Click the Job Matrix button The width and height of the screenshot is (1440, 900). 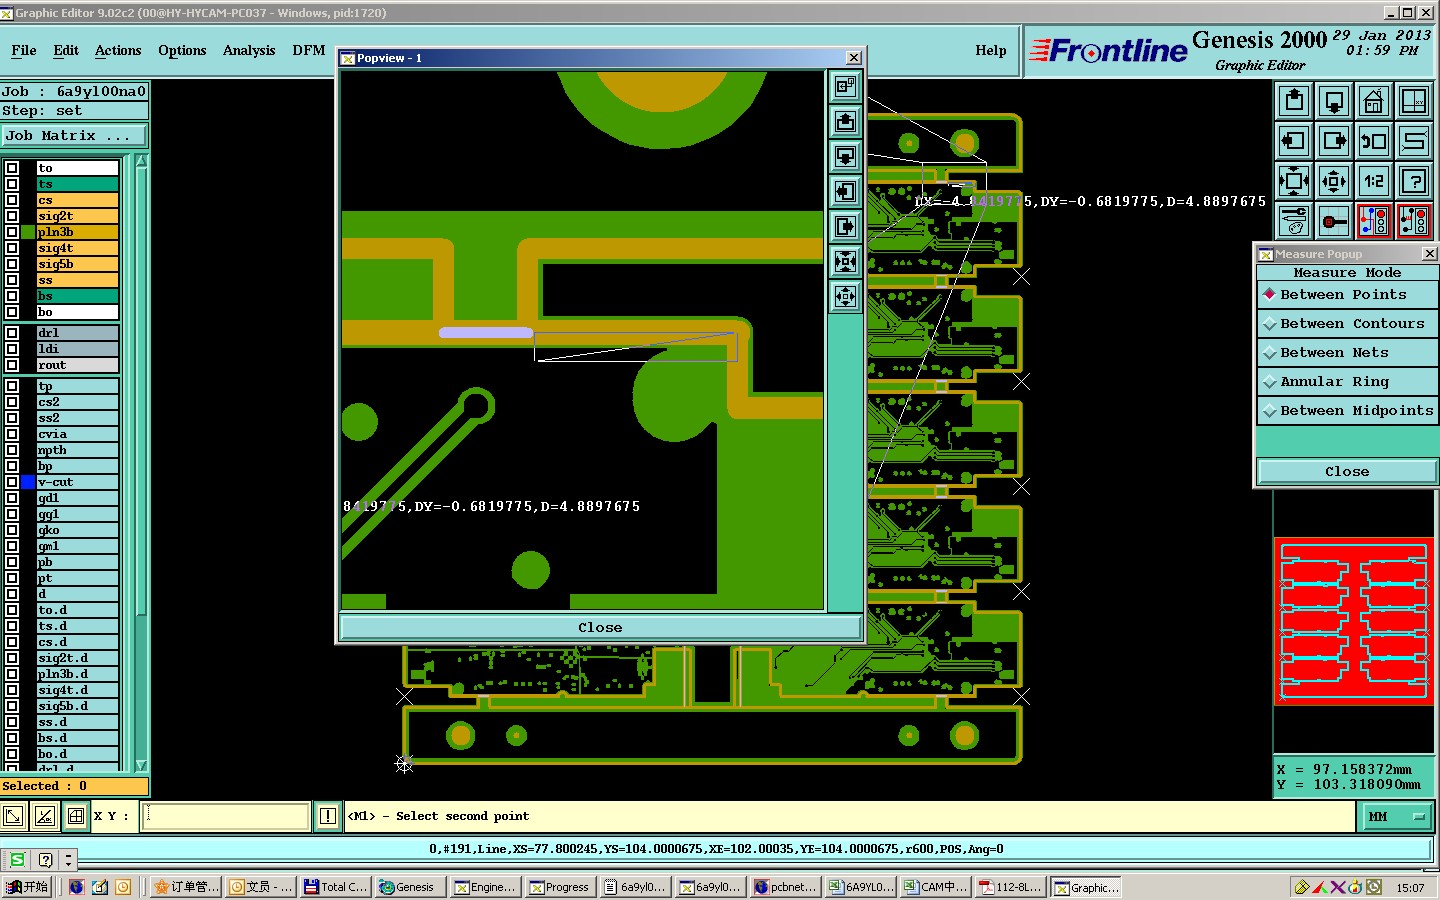click(x=74, y=136)
